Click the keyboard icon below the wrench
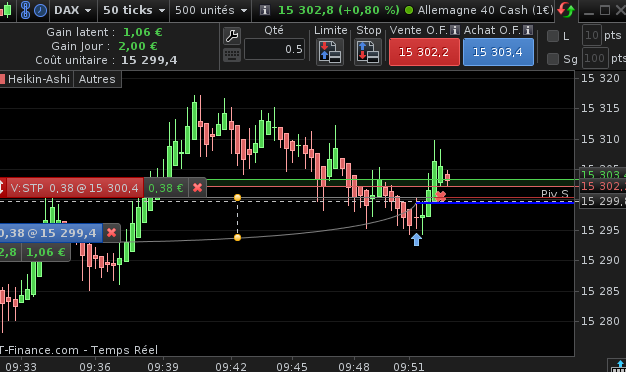 tap(232, 55)
